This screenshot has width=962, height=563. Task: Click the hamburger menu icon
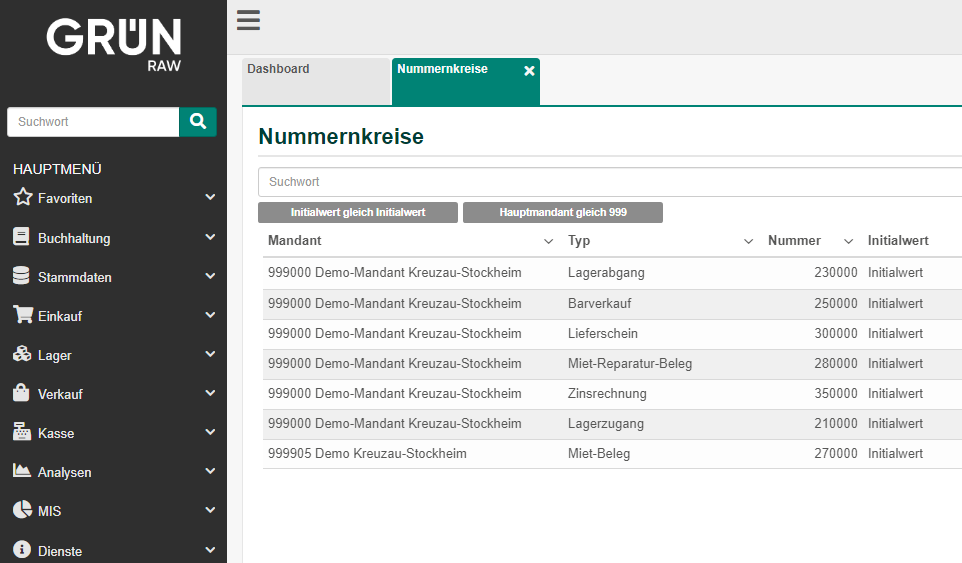248,20
